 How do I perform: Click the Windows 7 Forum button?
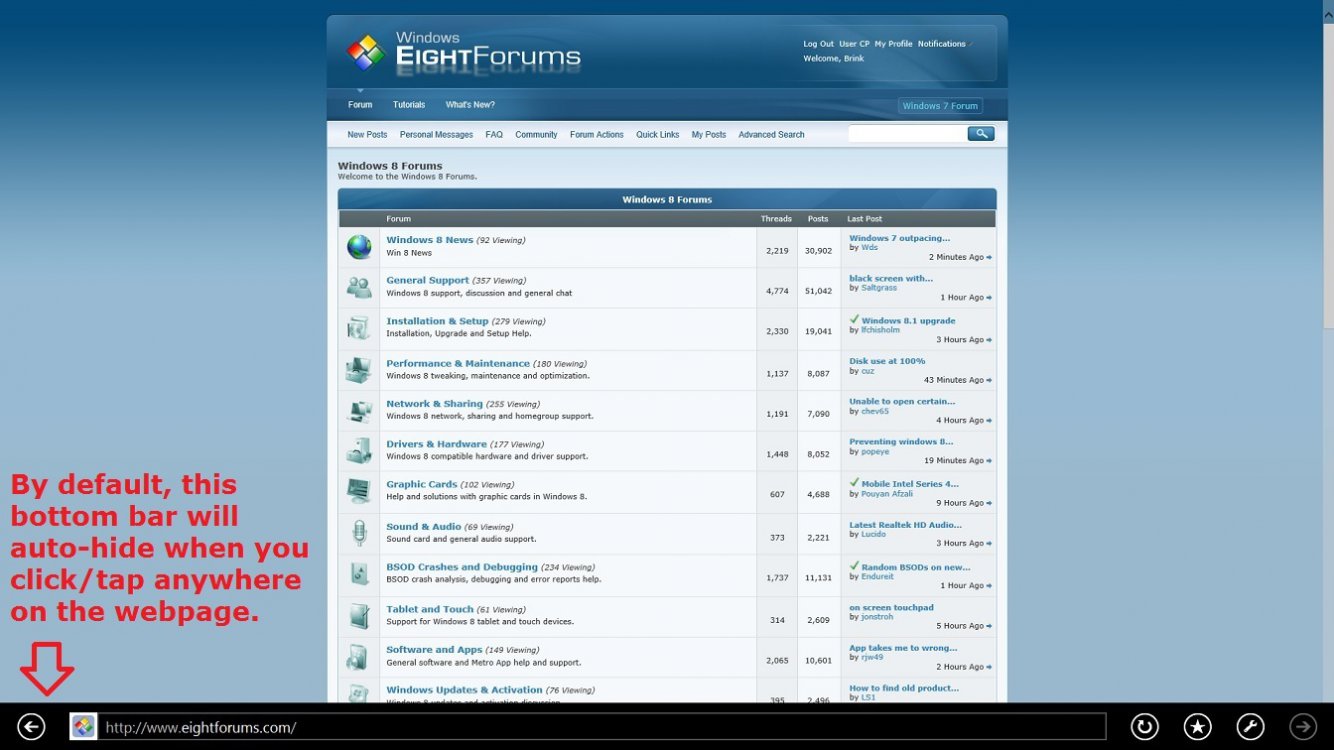940,106
